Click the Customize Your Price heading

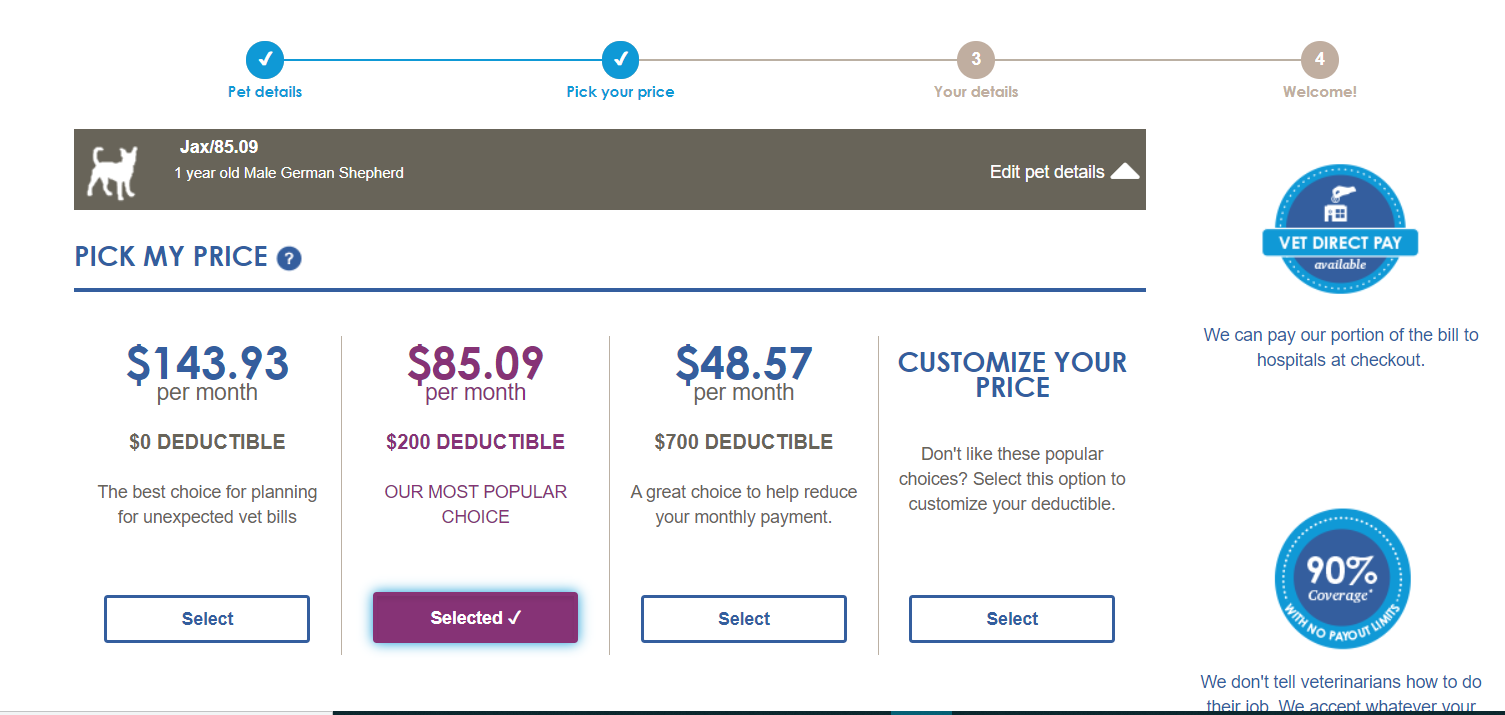(1012, 375)
